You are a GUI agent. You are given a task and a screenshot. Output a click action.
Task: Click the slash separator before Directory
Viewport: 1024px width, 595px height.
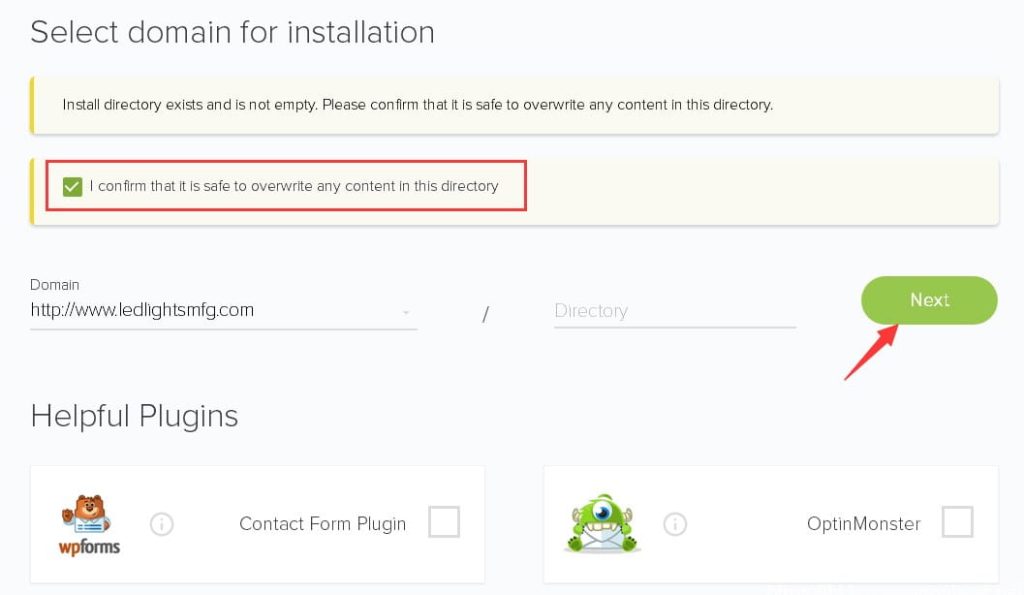click(x=486, y=314)
